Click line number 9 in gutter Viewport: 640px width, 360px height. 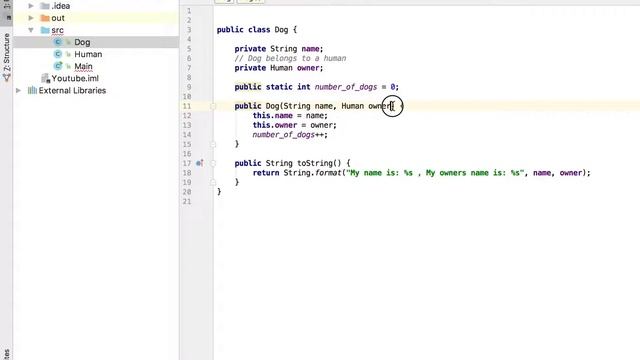tap(189, 87)
